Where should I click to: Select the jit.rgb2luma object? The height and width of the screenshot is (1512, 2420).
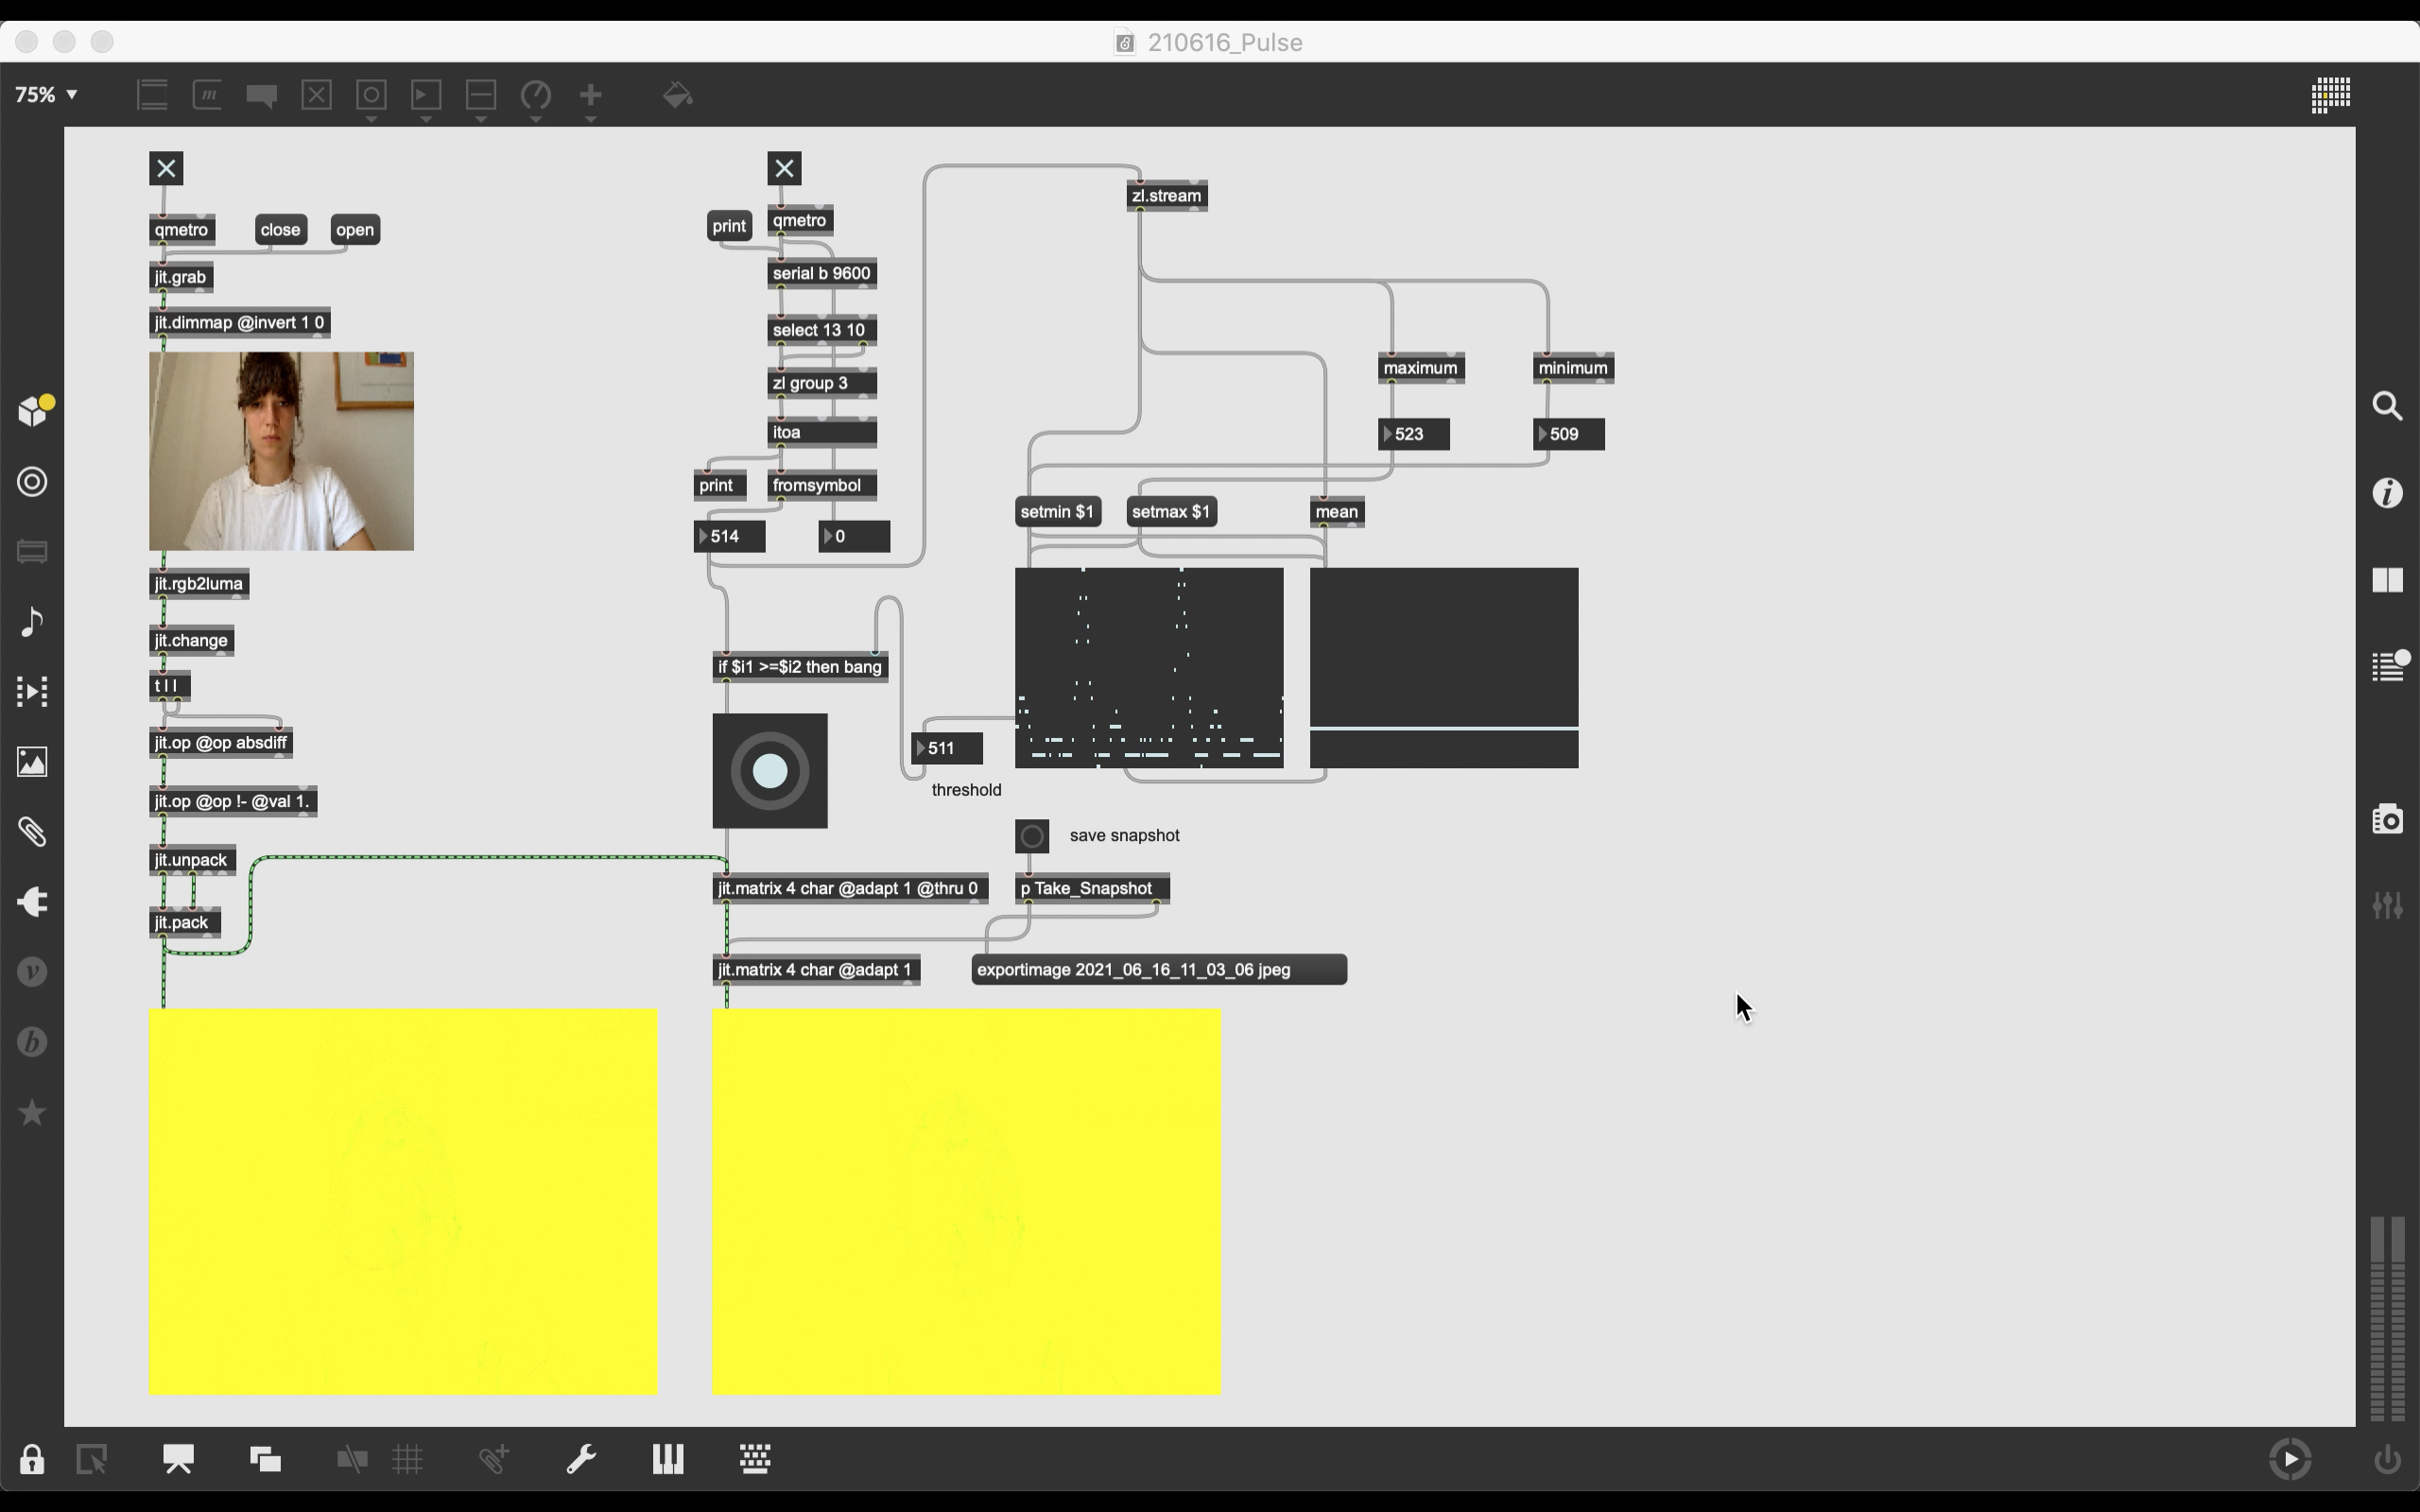coord(199,584)
